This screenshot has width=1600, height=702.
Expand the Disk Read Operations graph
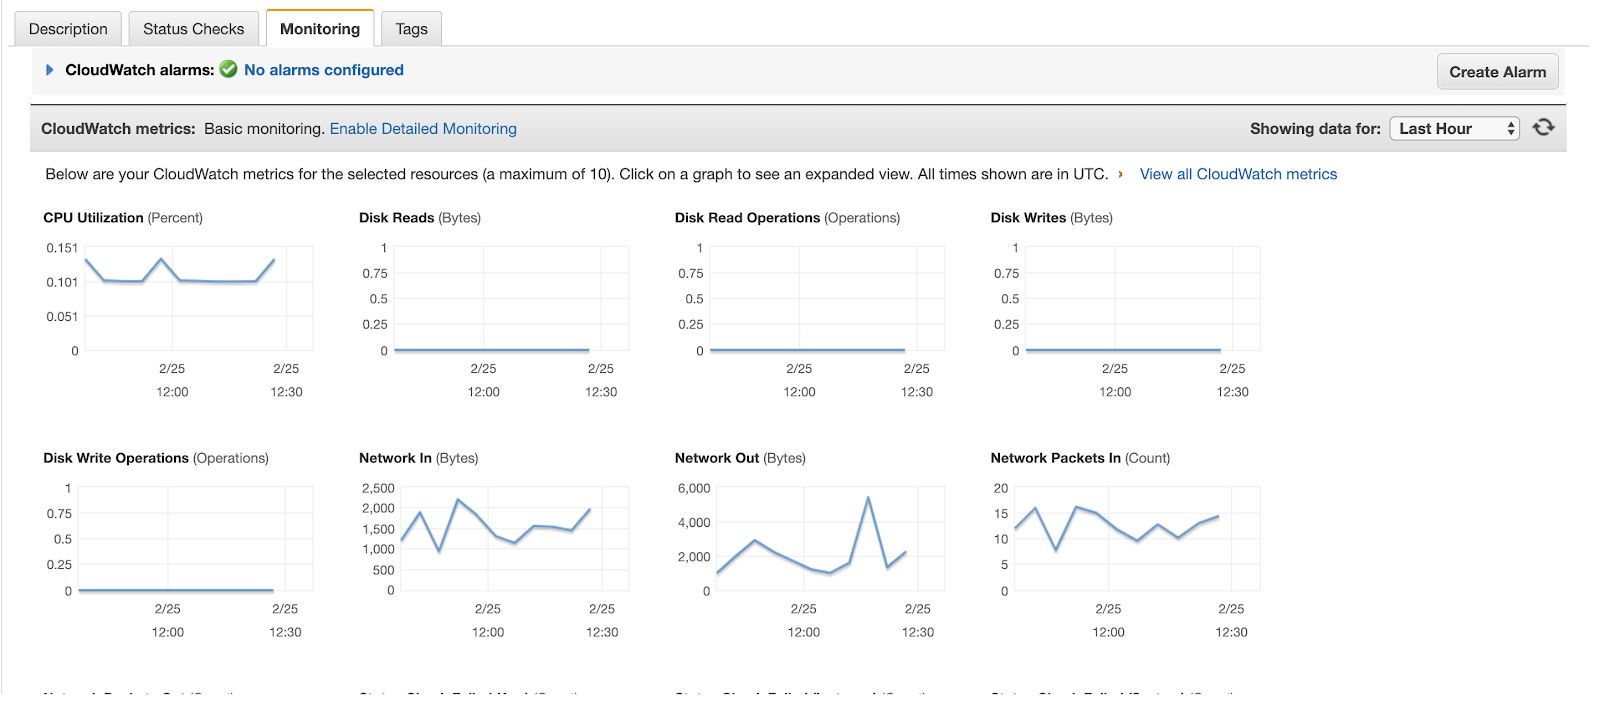826,299
